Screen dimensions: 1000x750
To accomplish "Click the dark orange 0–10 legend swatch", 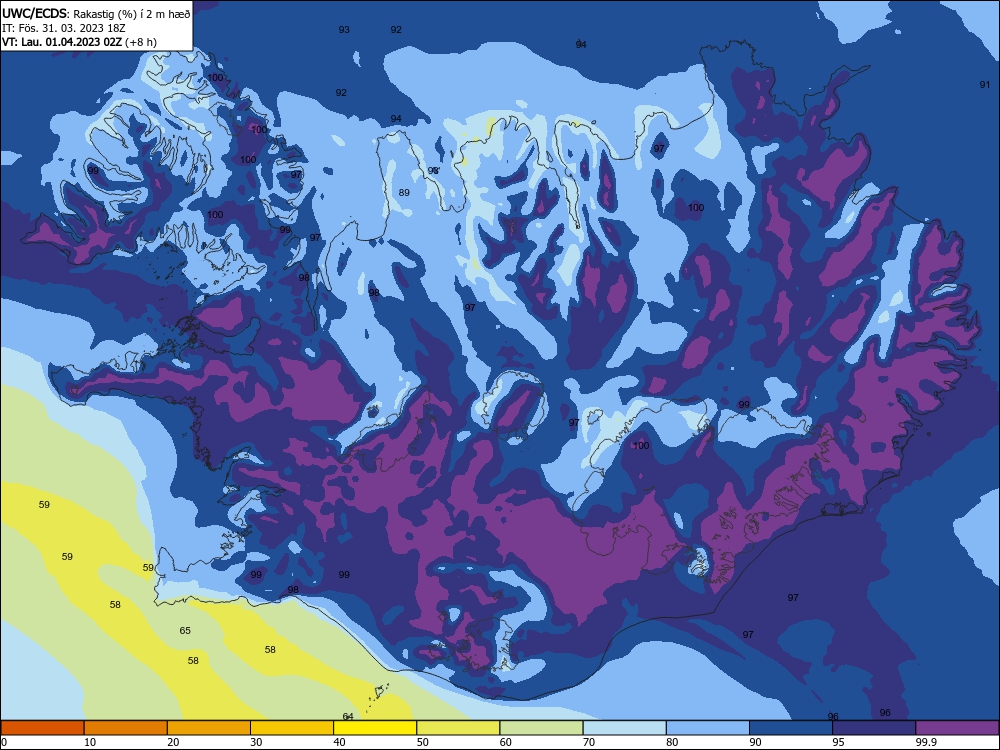I will click(x=42, y=728).
